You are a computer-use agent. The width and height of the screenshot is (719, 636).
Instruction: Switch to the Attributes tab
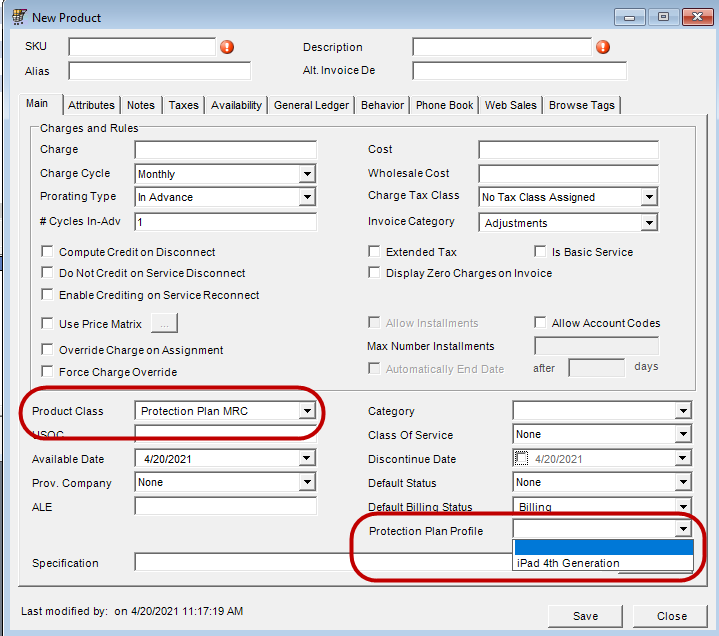click(x=91, y=105)
